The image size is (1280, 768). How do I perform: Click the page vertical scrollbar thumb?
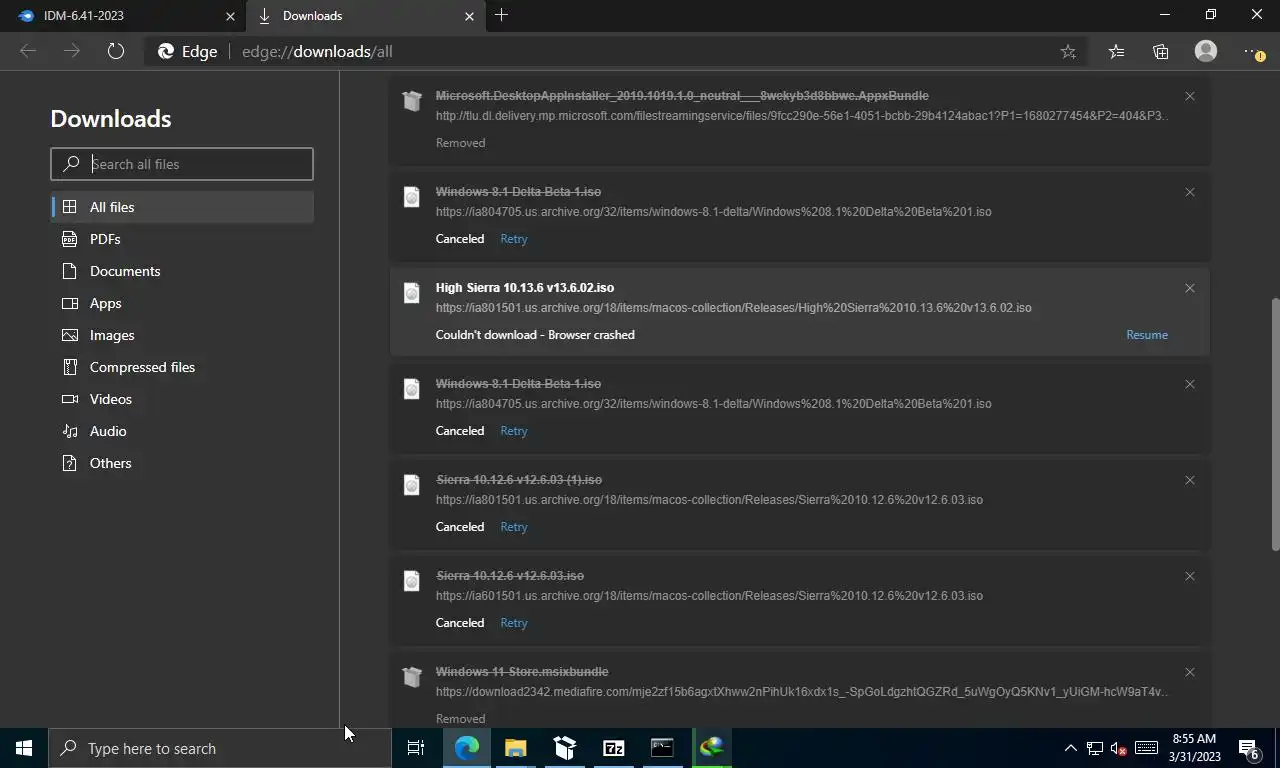coord(1275,424)
